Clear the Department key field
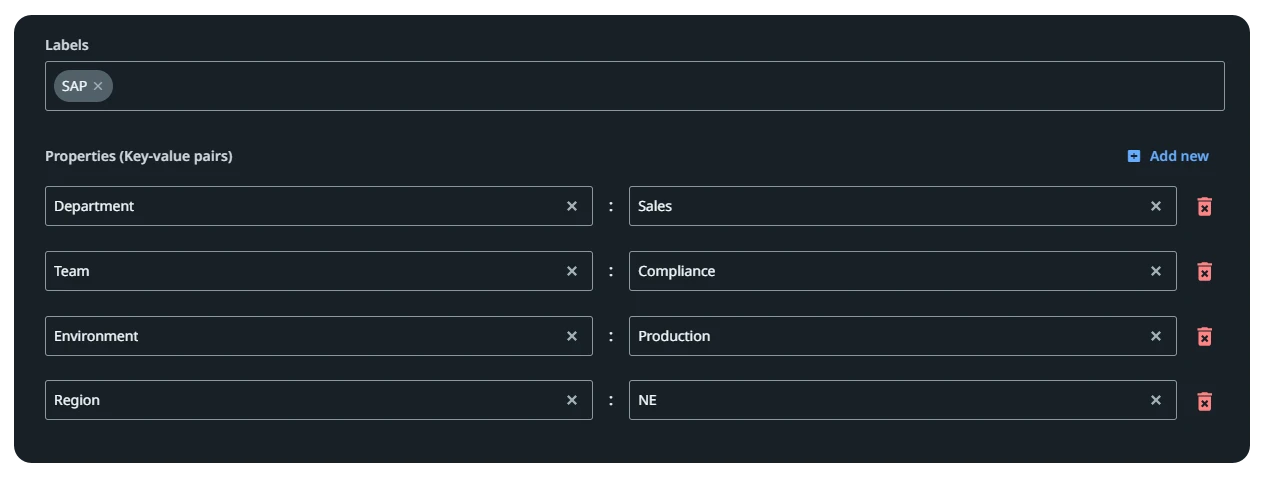 [572, 206]
